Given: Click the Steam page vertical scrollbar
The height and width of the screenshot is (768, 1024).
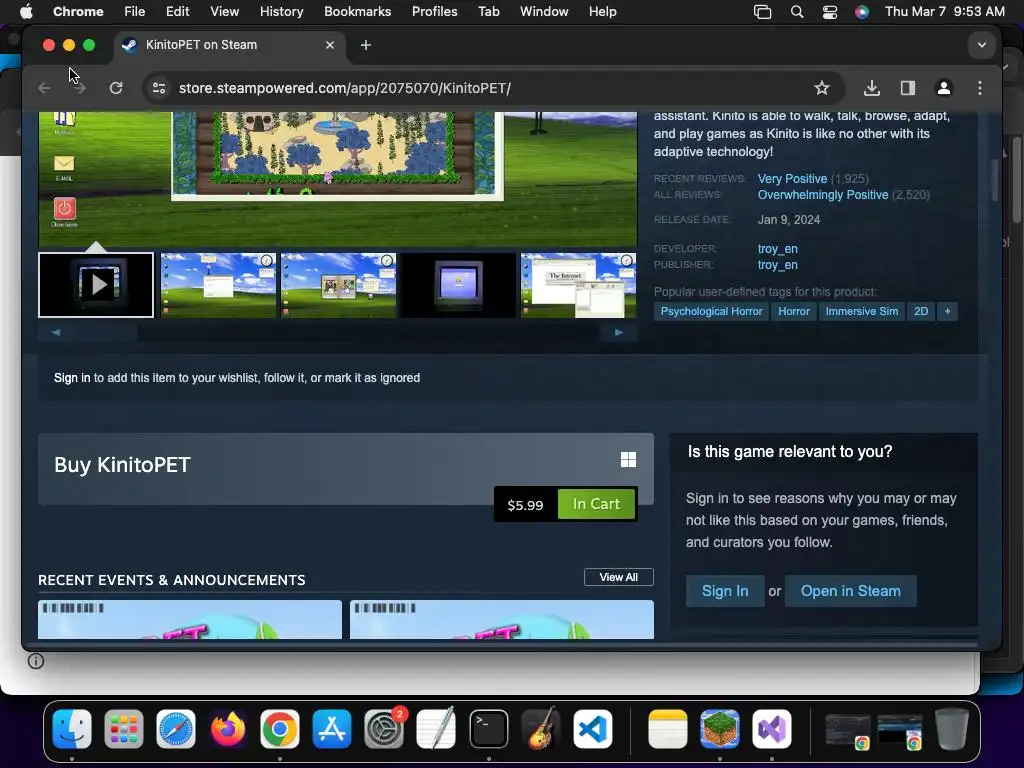Looking at the screenshot, I should 995,180.
